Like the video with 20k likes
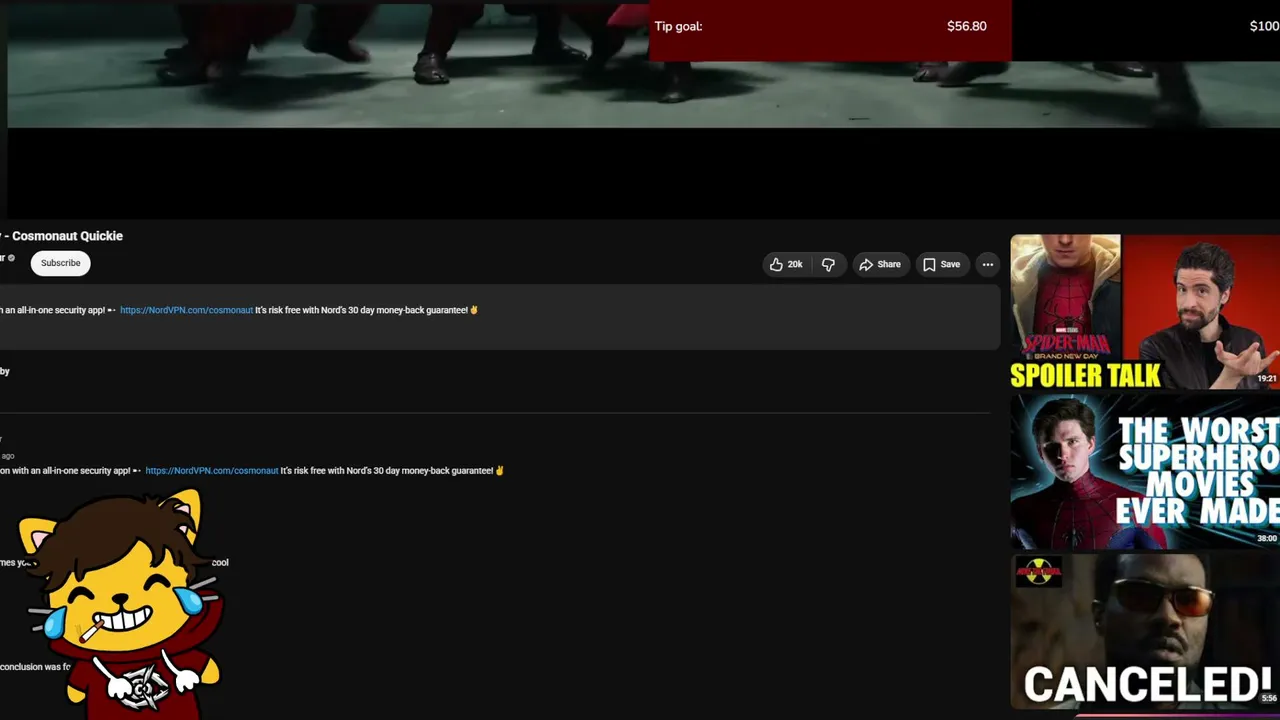The width and height of the screenshot is (1280, 720). click(x=786, y=264)
